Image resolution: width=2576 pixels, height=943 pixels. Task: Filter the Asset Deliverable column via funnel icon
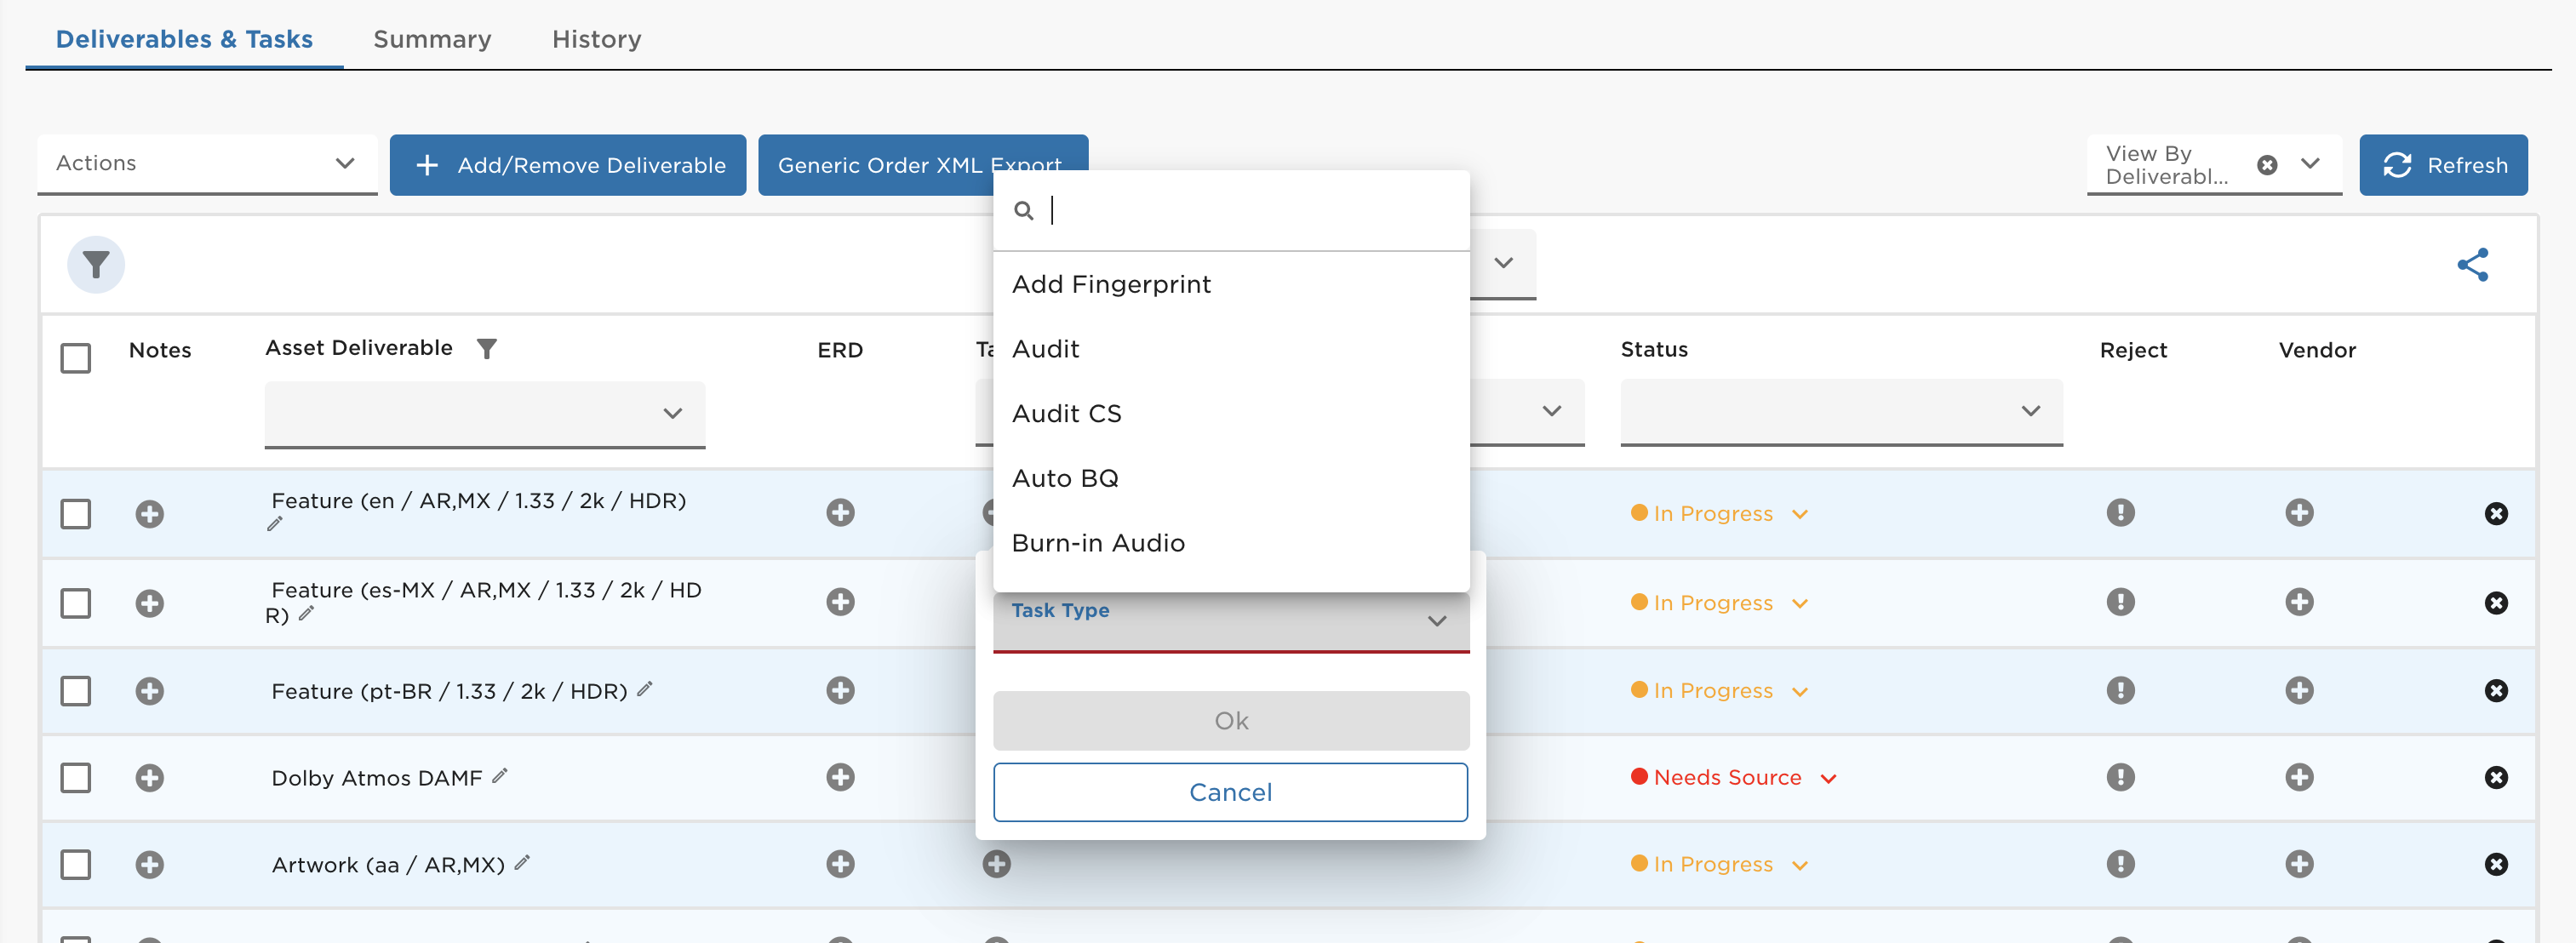(487, 349)
